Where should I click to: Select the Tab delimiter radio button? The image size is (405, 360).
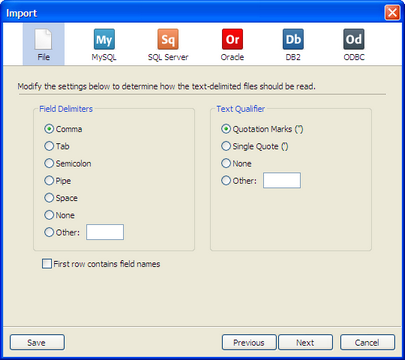(x=49, y=146)
